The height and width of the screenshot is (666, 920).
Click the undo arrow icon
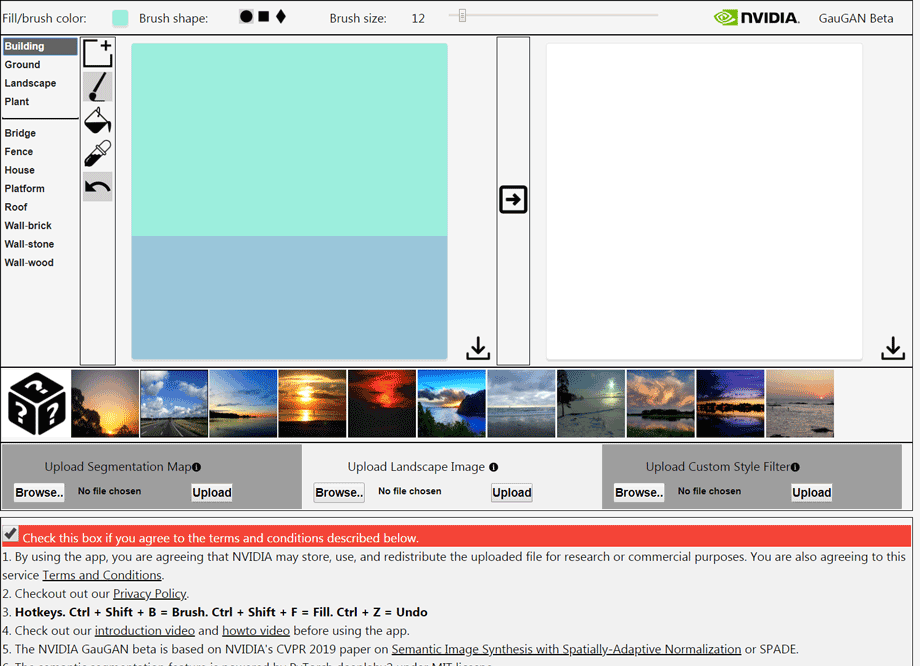[97, 186]
